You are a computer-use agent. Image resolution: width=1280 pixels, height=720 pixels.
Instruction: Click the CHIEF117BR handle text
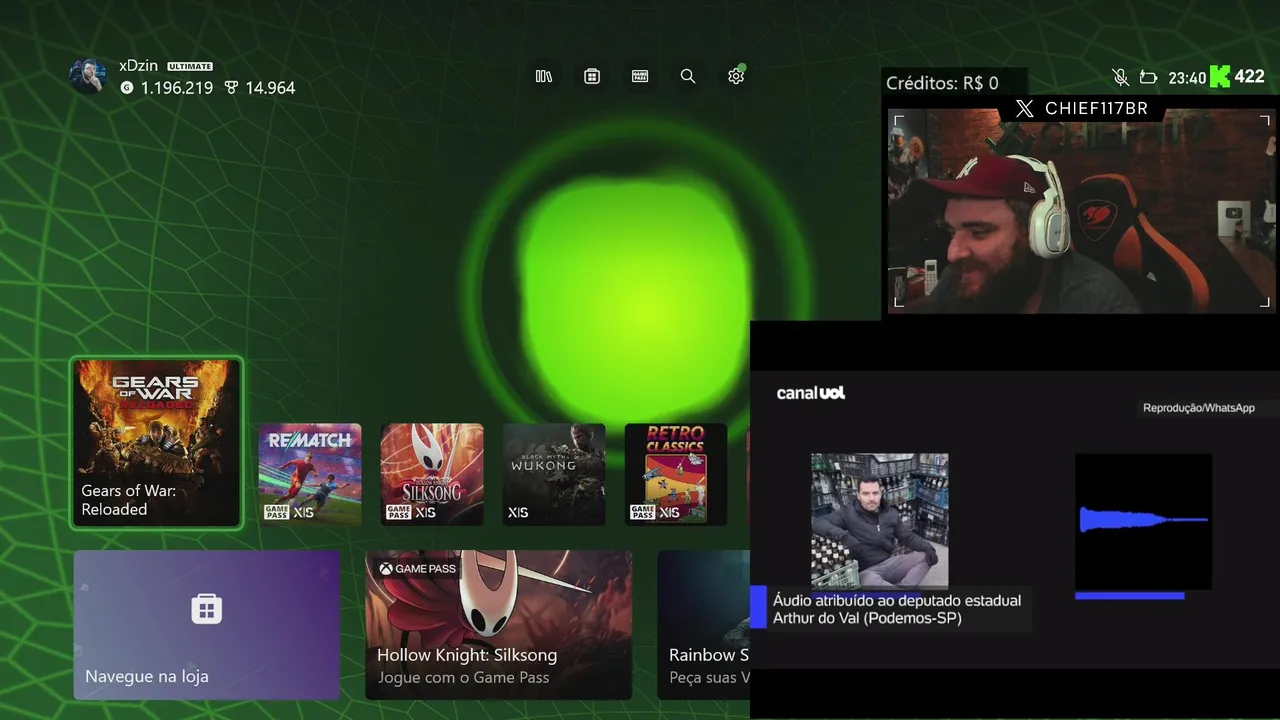coord(1096,109)
